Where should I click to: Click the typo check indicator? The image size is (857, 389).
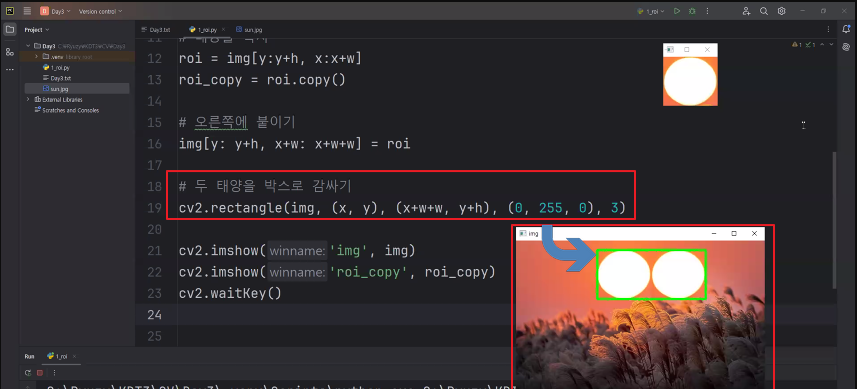click(x=811, y=45)
